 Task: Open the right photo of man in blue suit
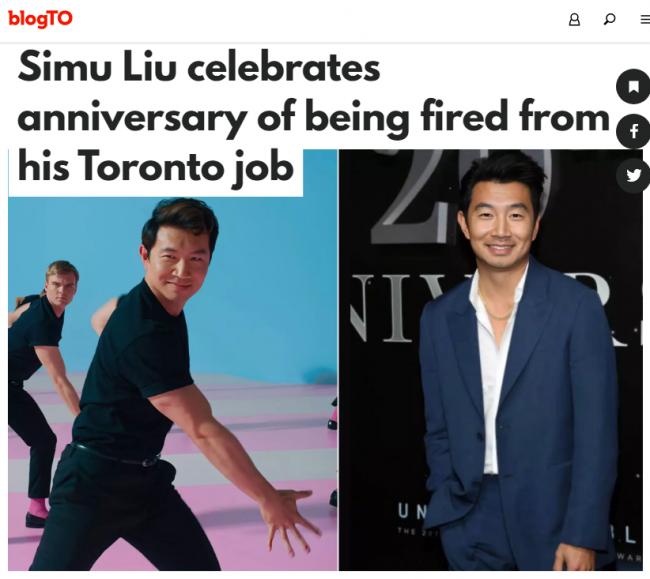491,360
